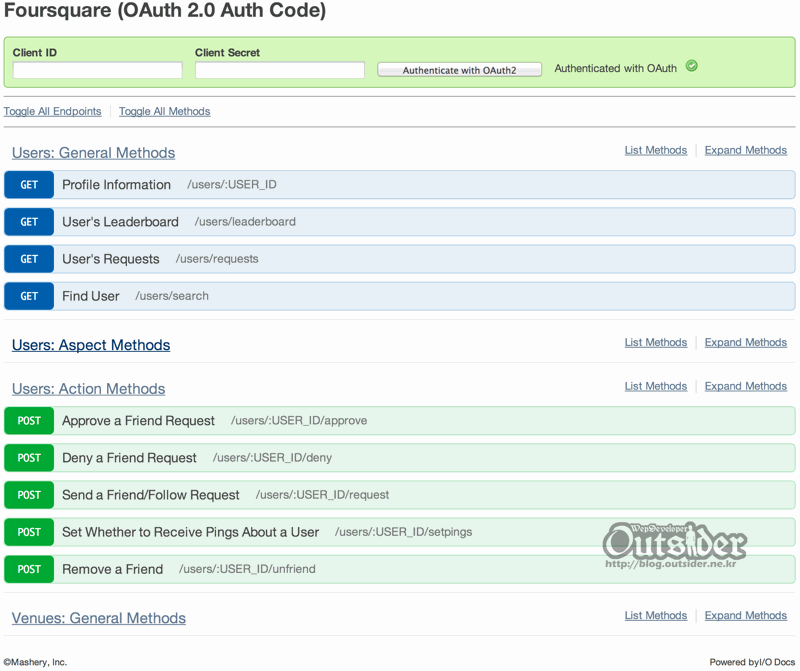
Task: List Methods for Users: Action Methods
Action: (656, 386)
